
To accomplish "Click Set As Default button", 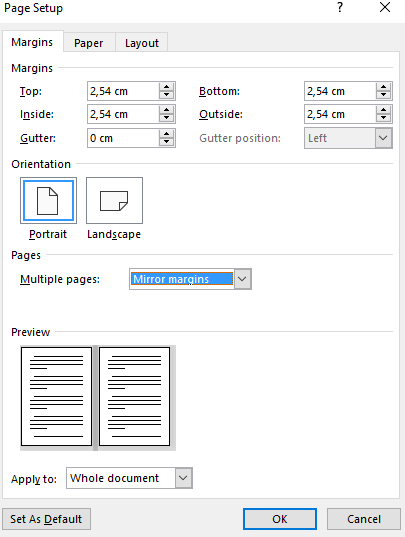I will [x=46, y=519].
